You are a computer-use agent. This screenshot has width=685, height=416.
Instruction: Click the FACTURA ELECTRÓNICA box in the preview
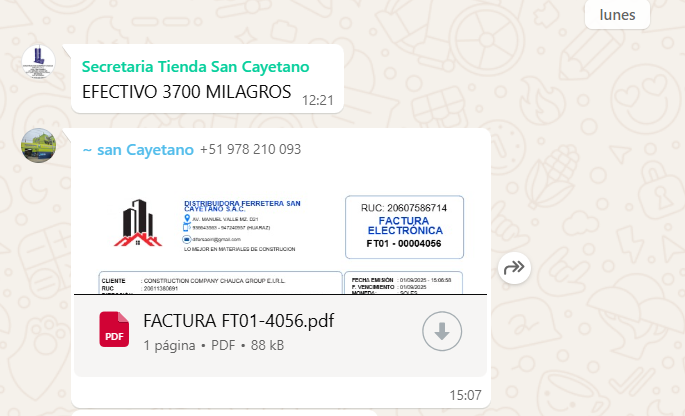[404, 227]
